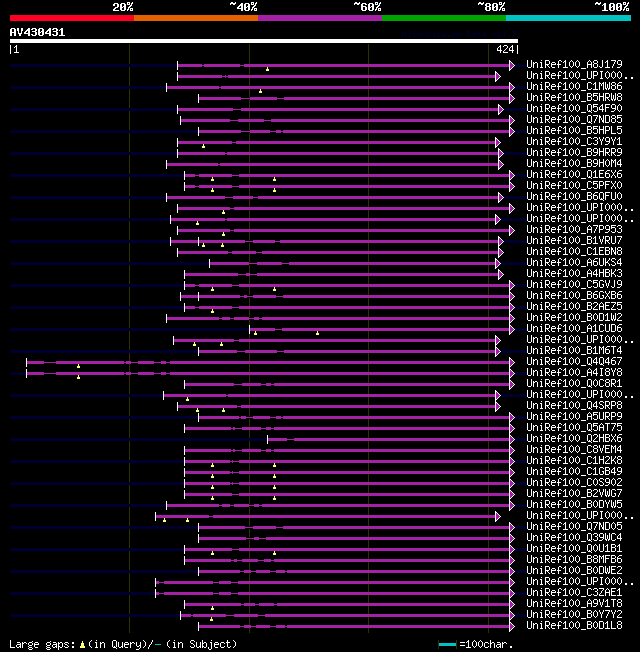This screenshot has height=652, width=640.
Task: Click the end arrow of UniRef100_A8J179 alignment
Action: pos(512,65)
